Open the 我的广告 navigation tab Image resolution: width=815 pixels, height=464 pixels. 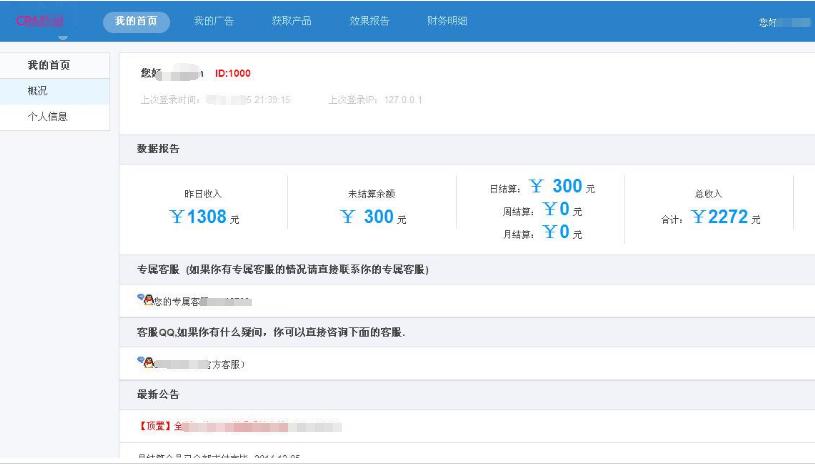tap(214, 21)
